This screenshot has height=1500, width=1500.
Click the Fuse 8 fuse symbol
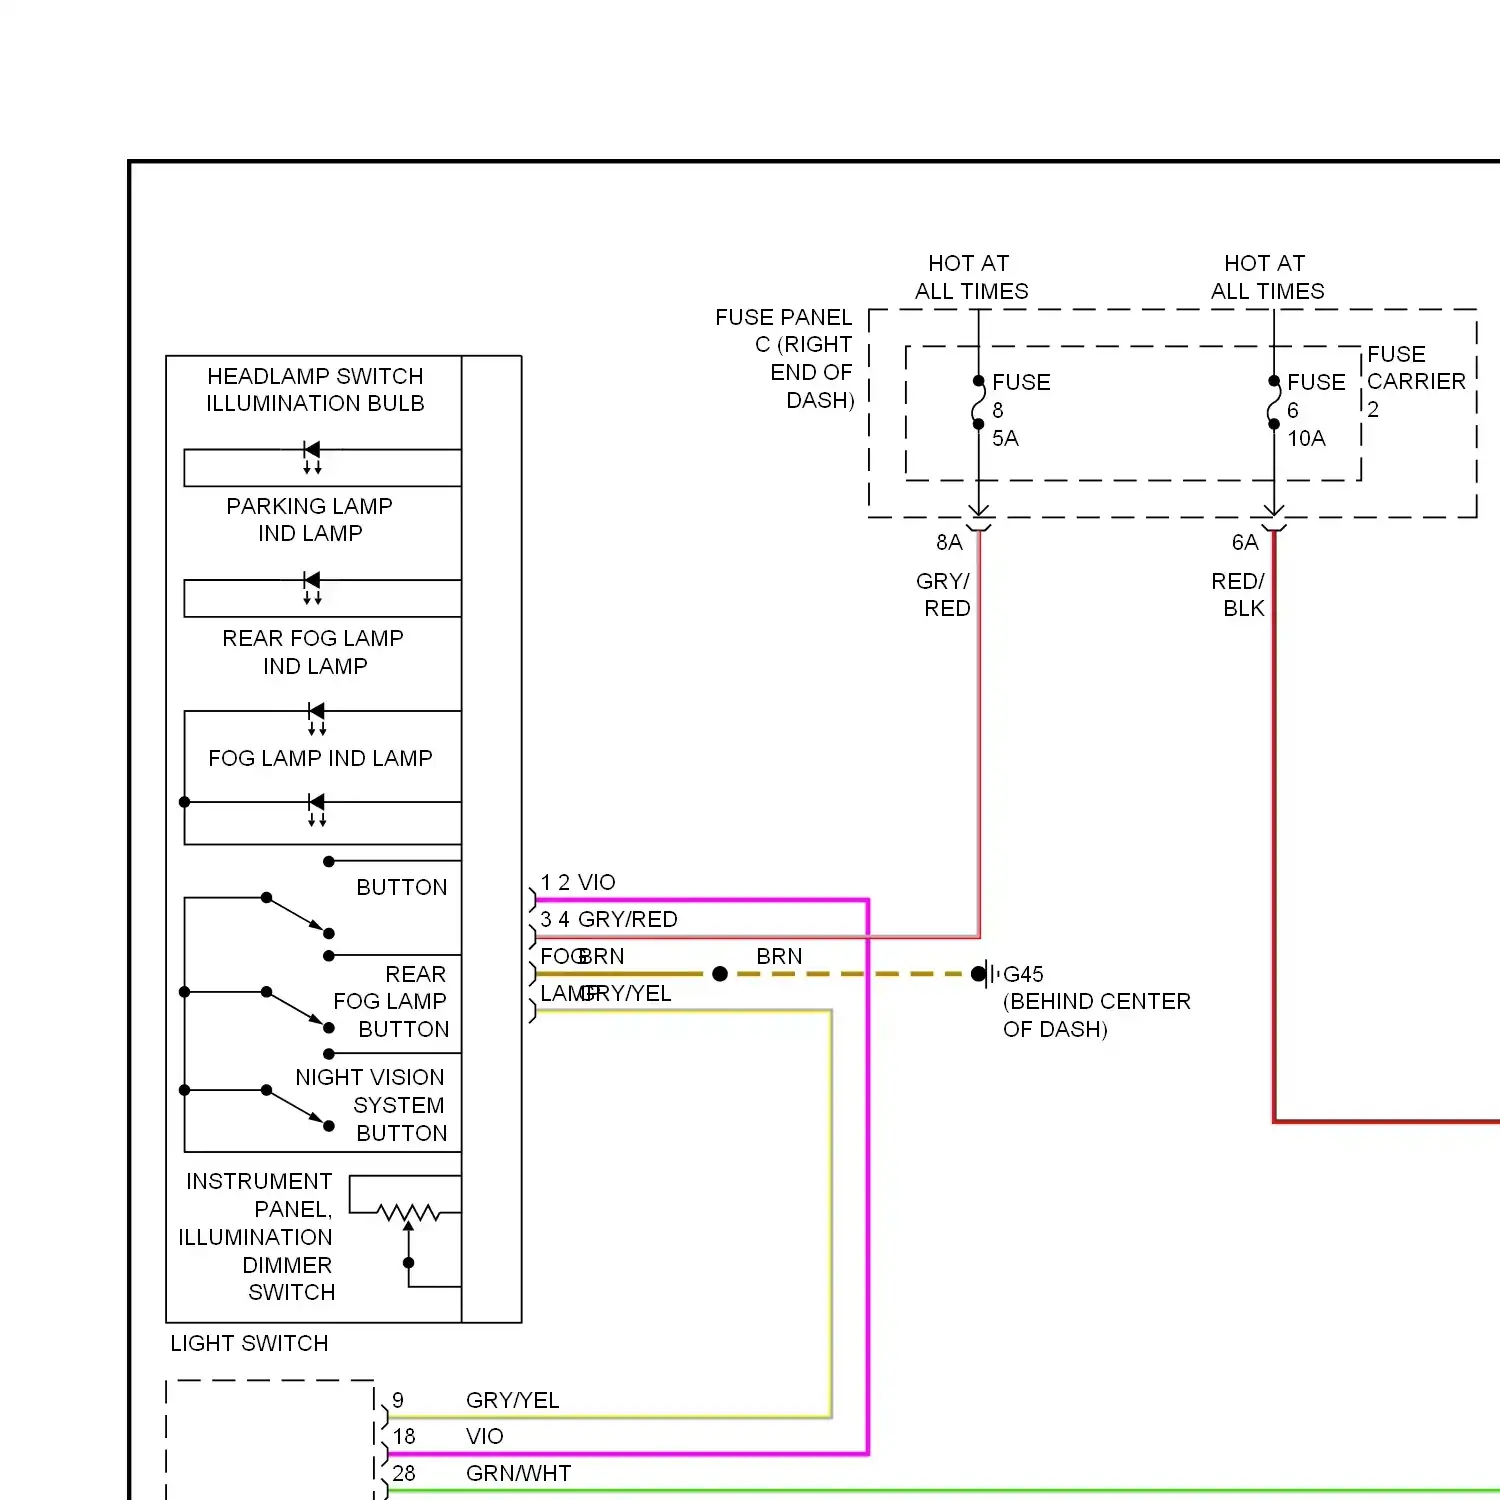pyautogui.click(x=978, y=403)
